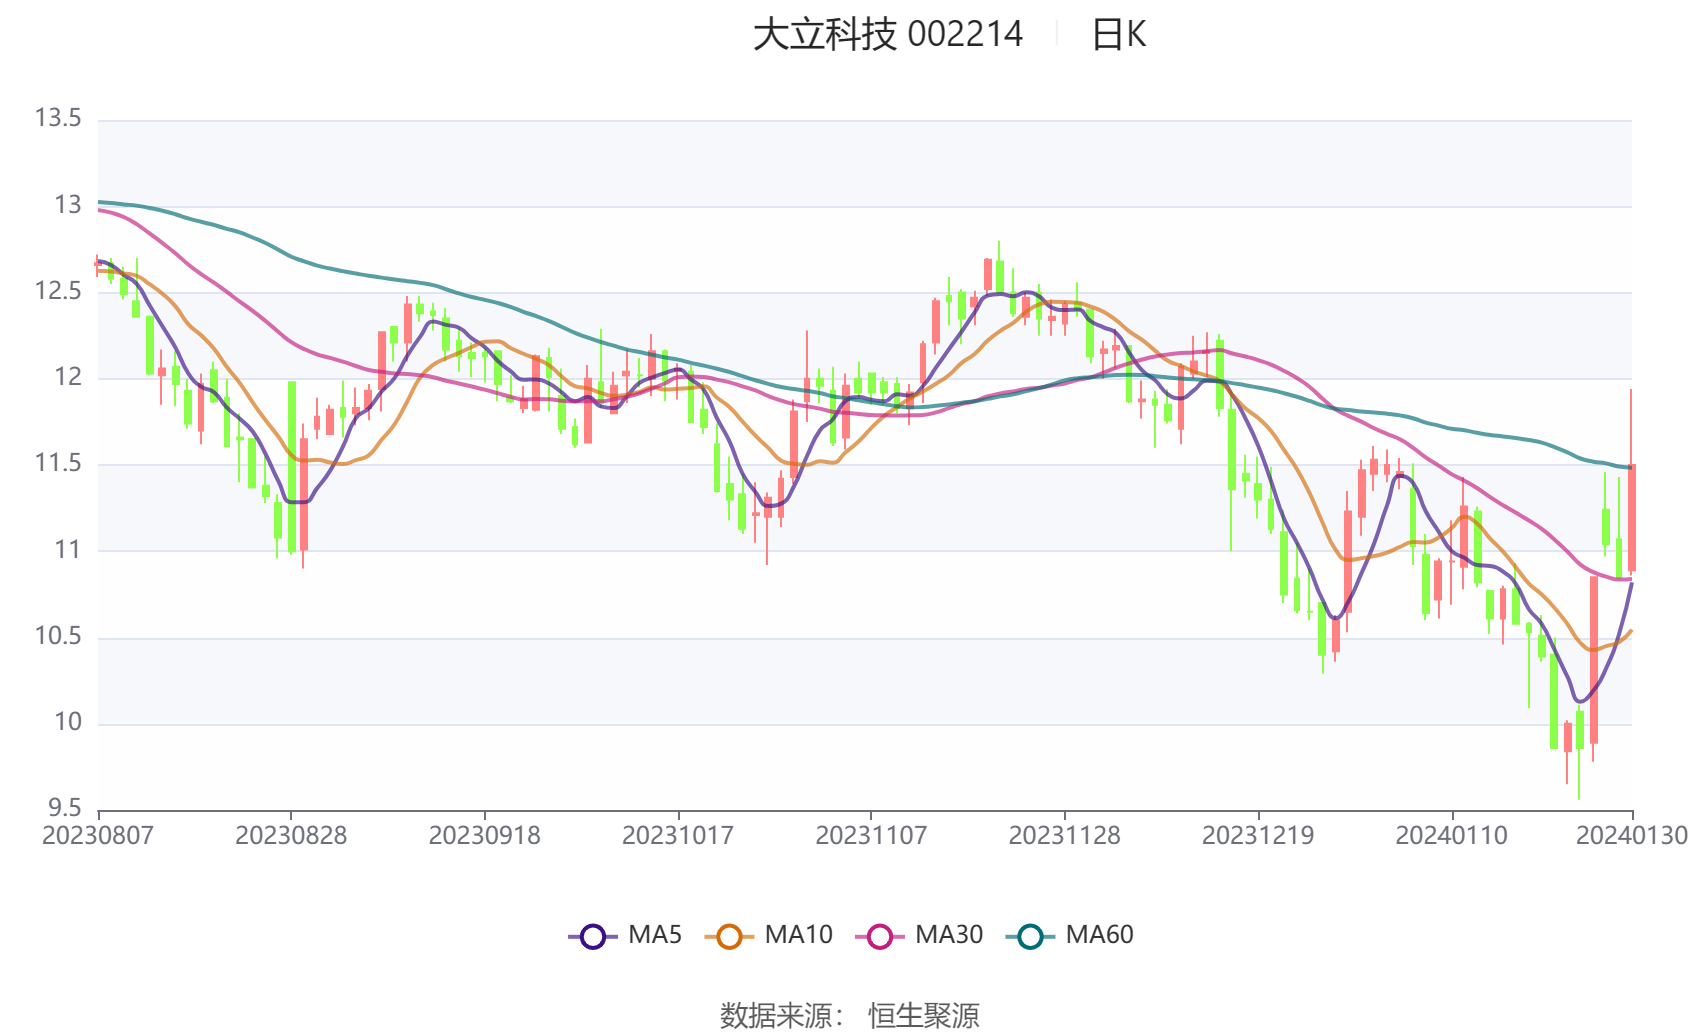
Task: Click the 9.5 bottom price label
Action: point(65,808)
